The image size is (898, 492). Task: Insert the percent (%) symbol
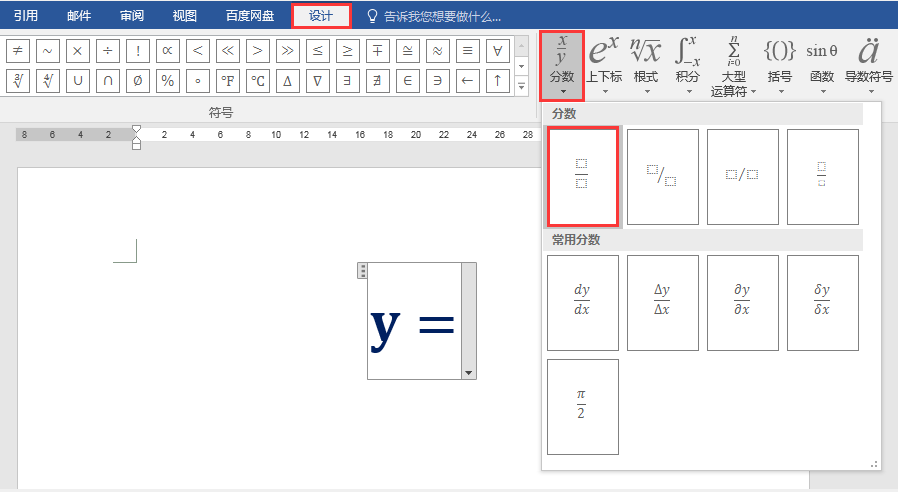click(167, 81)
